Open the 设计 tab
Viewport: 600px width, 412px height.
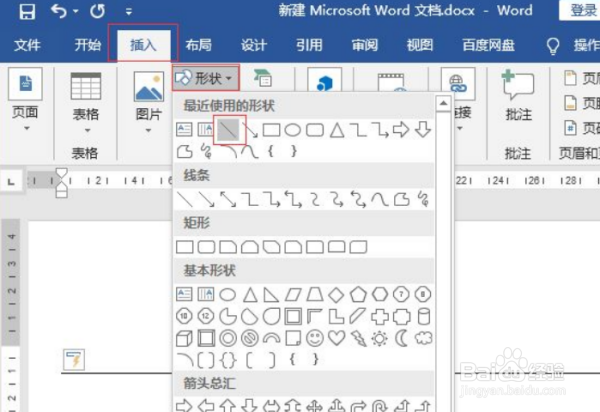point(254,45)
